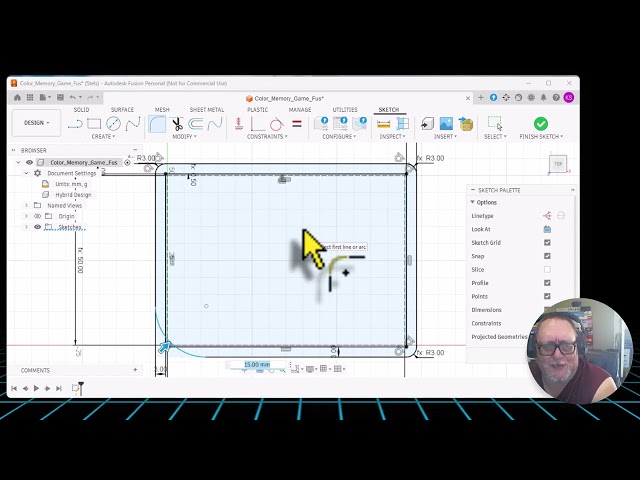Click the Save icon
Image resolution: width=640 pixels, height=480 pixels.
60,97
